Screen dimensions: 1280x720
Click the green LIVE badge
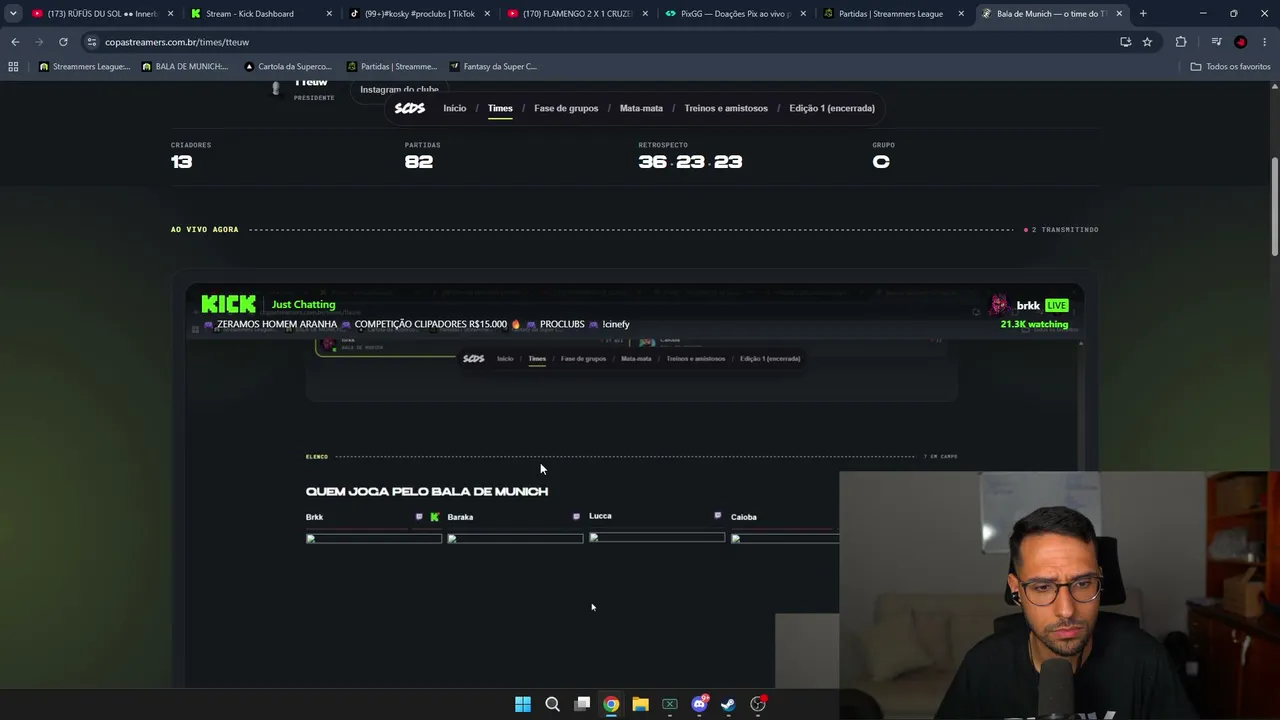point(1056,306)
